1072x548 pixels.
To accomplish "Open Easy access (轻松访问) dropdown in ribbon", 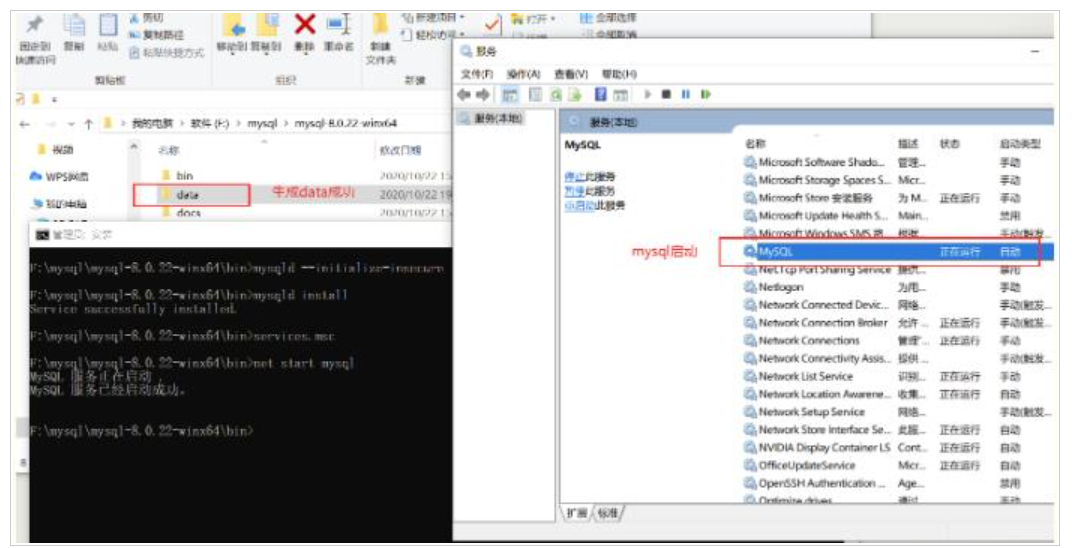I will tap(433, 33).
